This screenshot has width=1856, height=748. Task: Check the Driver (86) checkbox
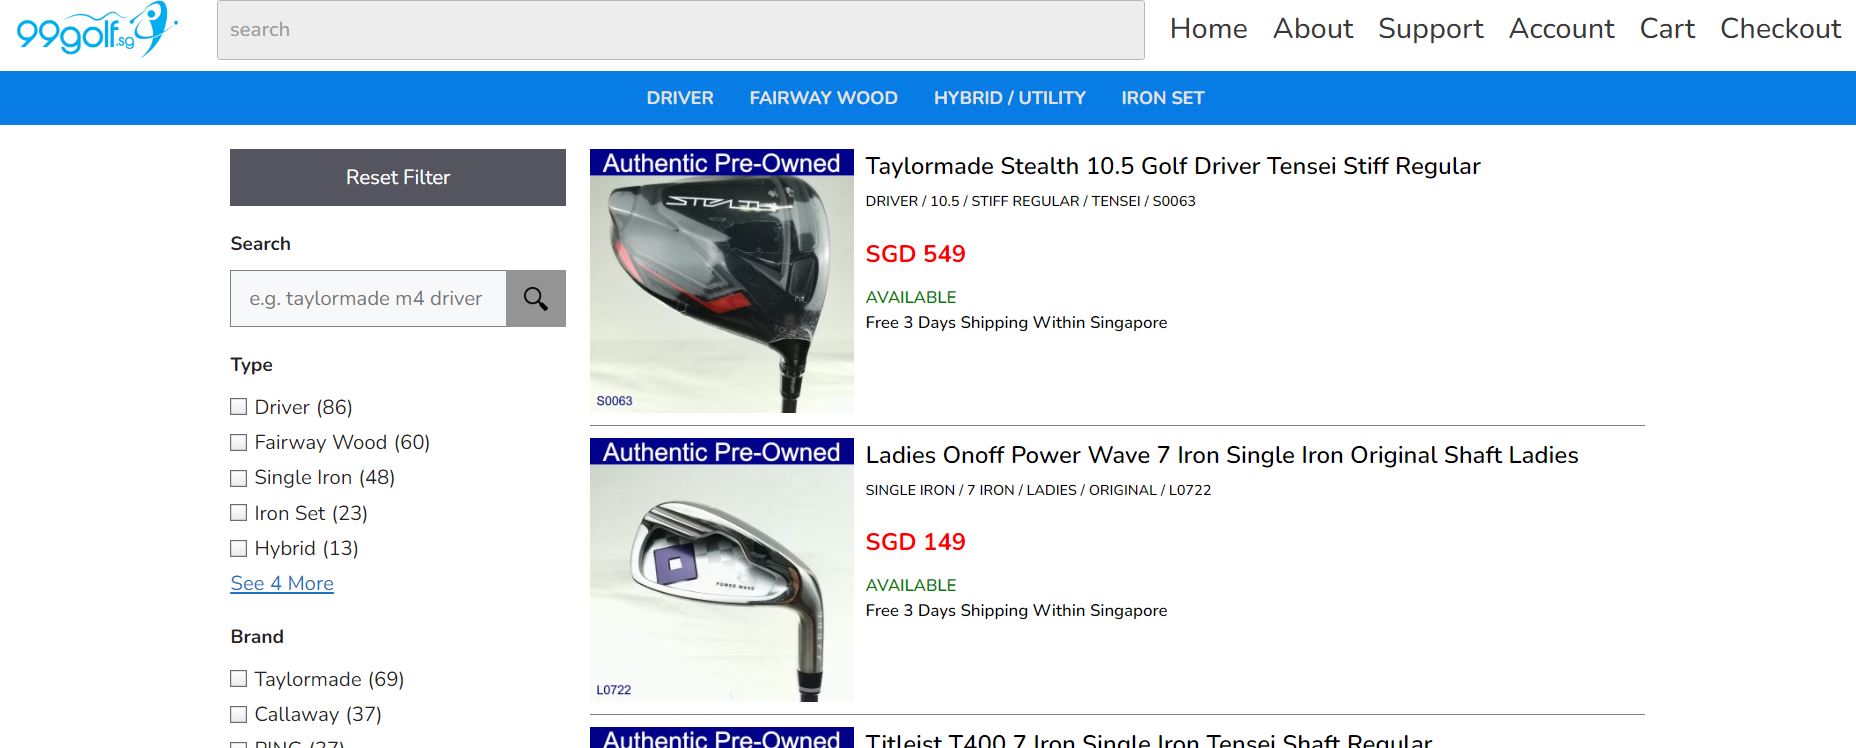(x=238, y=407)
